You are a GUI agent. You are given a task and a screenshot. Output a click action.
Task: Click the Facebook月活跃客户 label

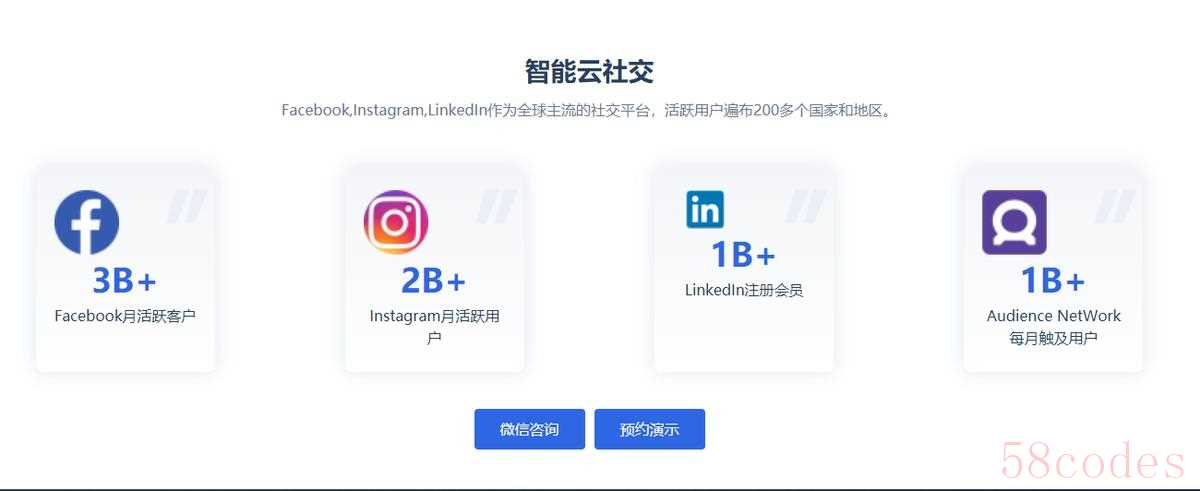[x=125, y=316]
